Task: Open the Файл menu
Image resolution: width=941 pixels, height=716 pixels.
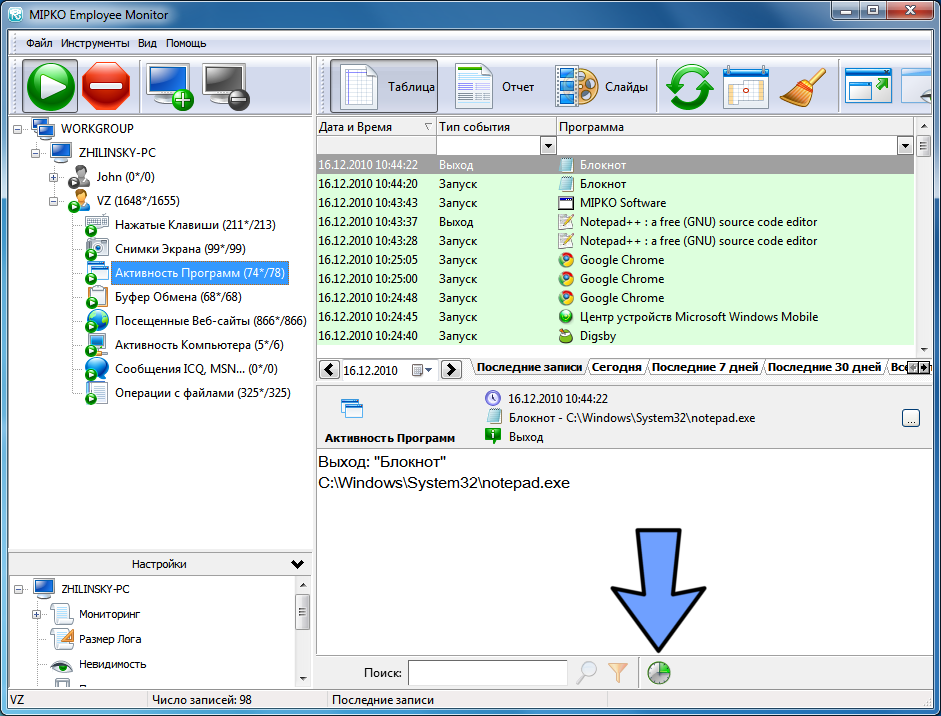Action: (x=39, y=43)
